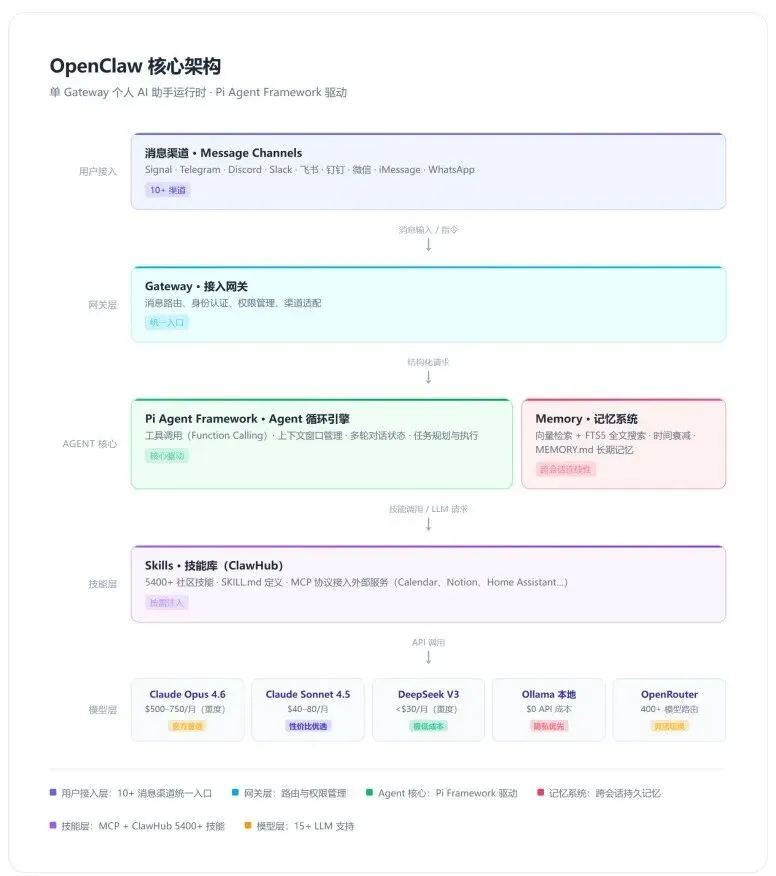Click the 性价比优选 badge under Claude Sonnet
Screen dimensions: 776x876
coord(308,726)
